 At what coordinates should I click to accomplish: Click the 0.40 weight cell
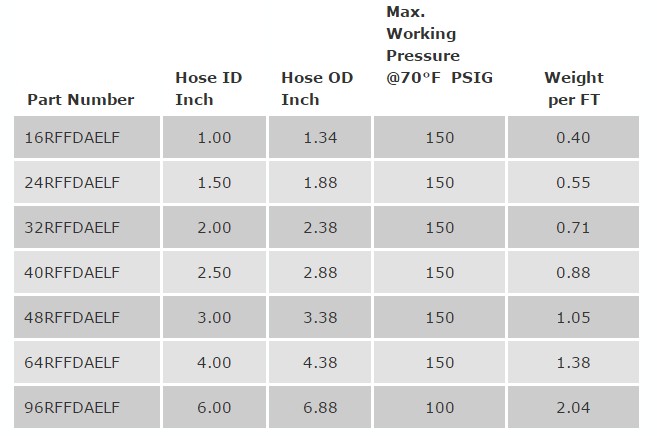pos(574,137)
